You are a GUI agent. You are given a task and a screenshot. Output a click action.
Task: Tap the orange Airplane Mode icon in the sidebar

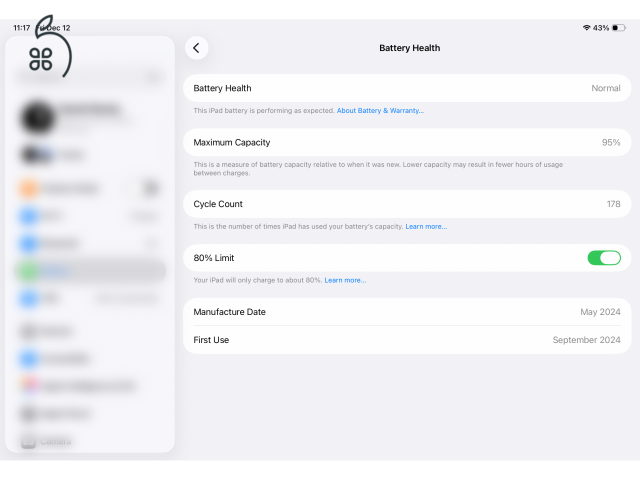[x=28, y=188]
